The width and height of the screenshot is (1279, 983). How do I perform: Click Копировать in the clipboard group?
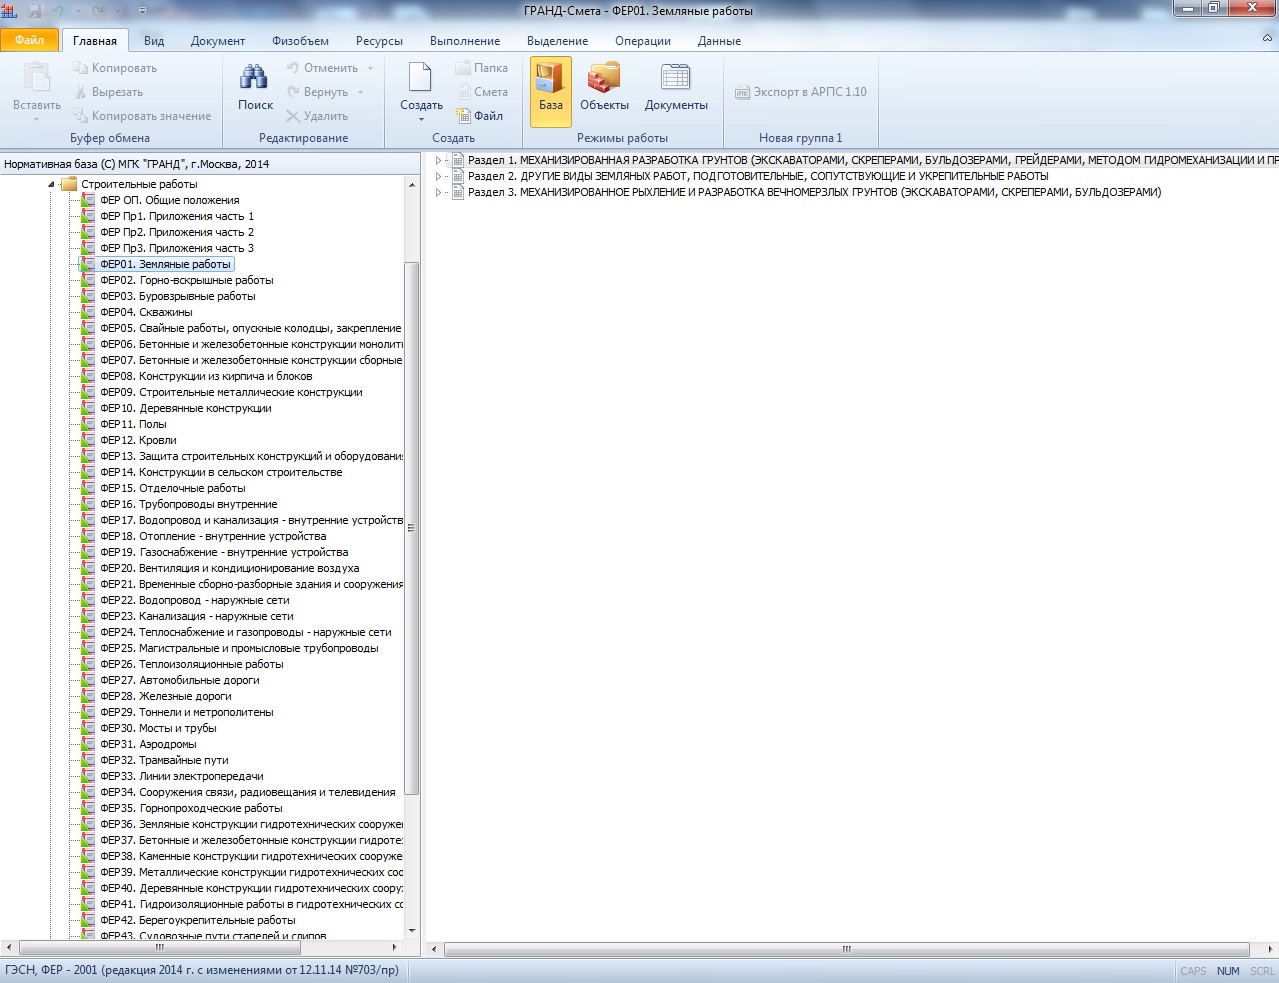tap(114, 68)
